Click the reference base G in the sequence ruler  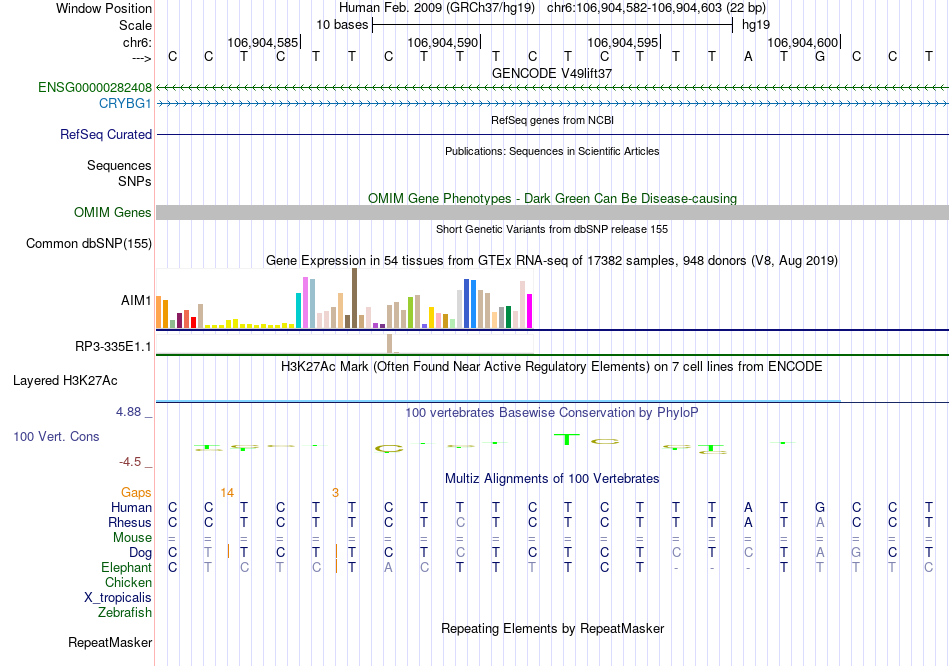coord(820,57)
